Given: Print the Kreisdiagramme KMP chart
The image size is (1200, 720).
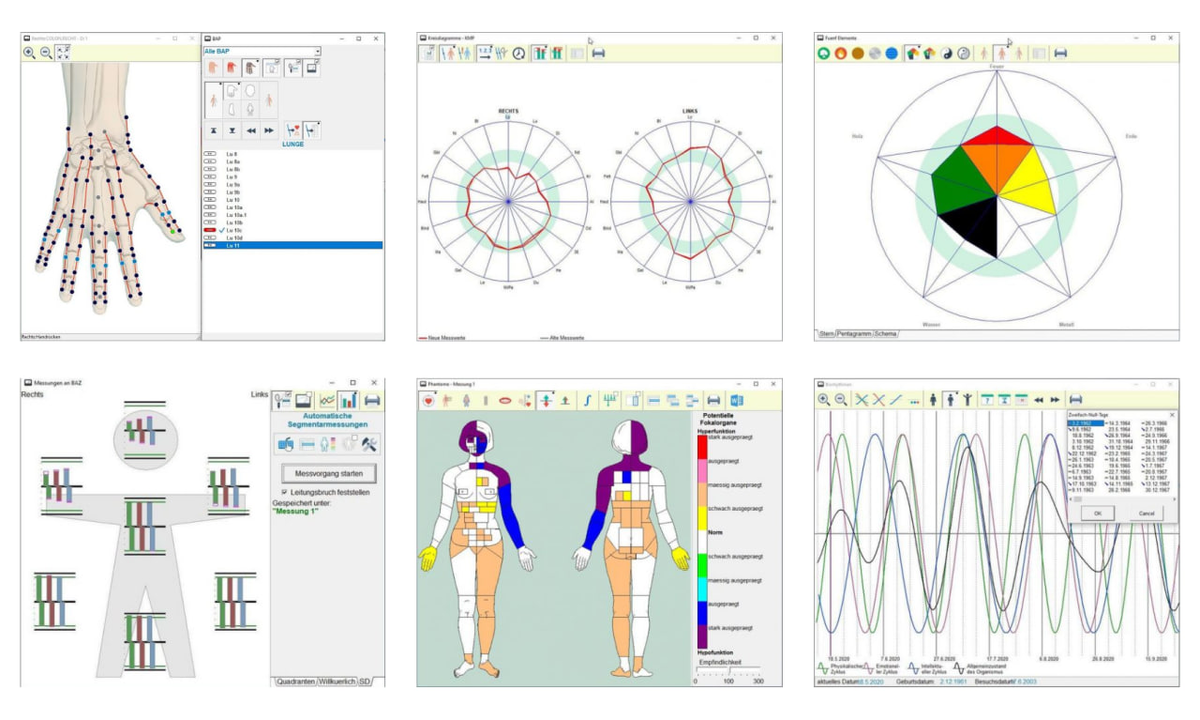Looking at the screenshot, I should [598, 53].
